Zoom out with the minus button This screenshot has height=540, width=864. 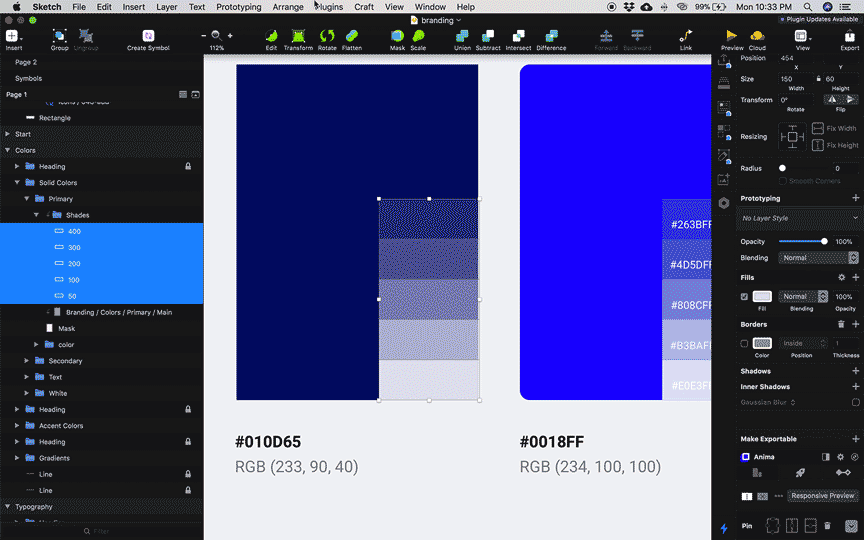click(203, 36)
